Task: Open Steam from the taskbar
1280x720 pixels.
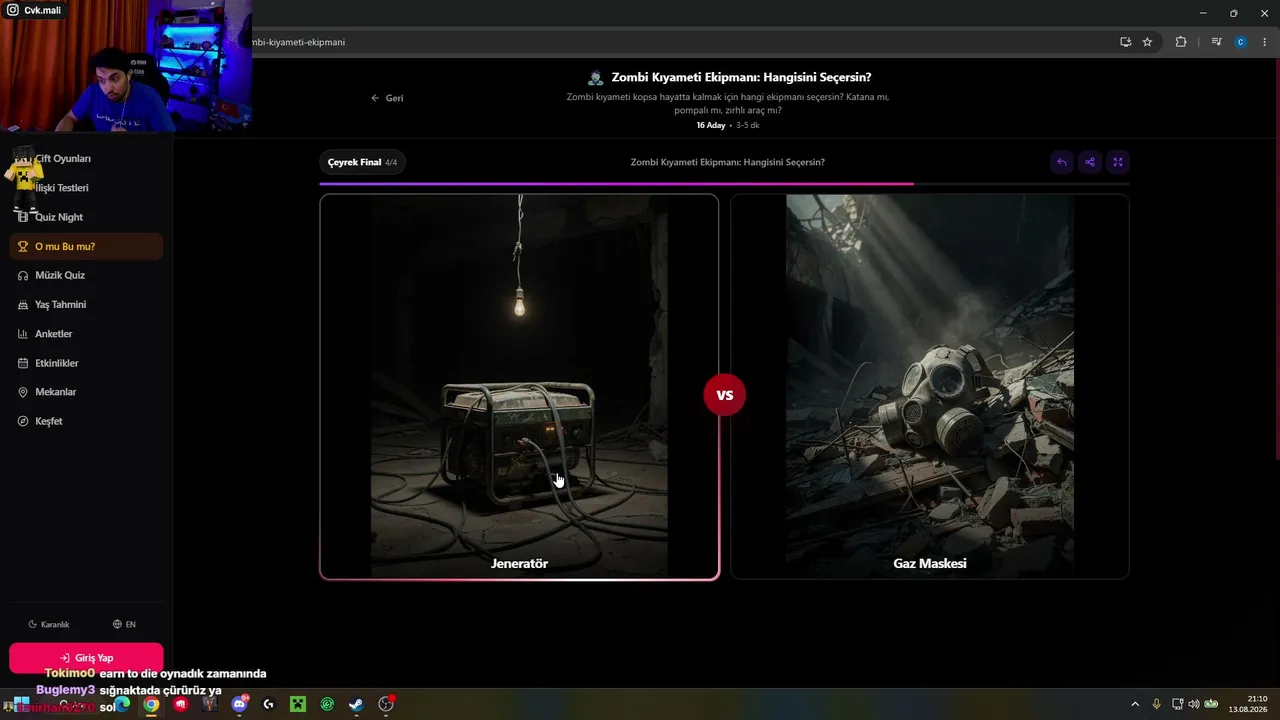Action: (356, 704)
